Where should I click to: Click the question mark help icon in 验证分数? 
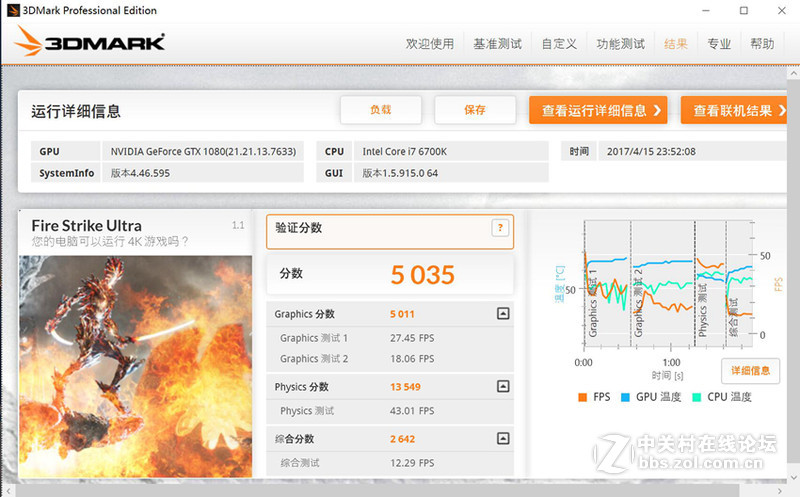point(500,228)
